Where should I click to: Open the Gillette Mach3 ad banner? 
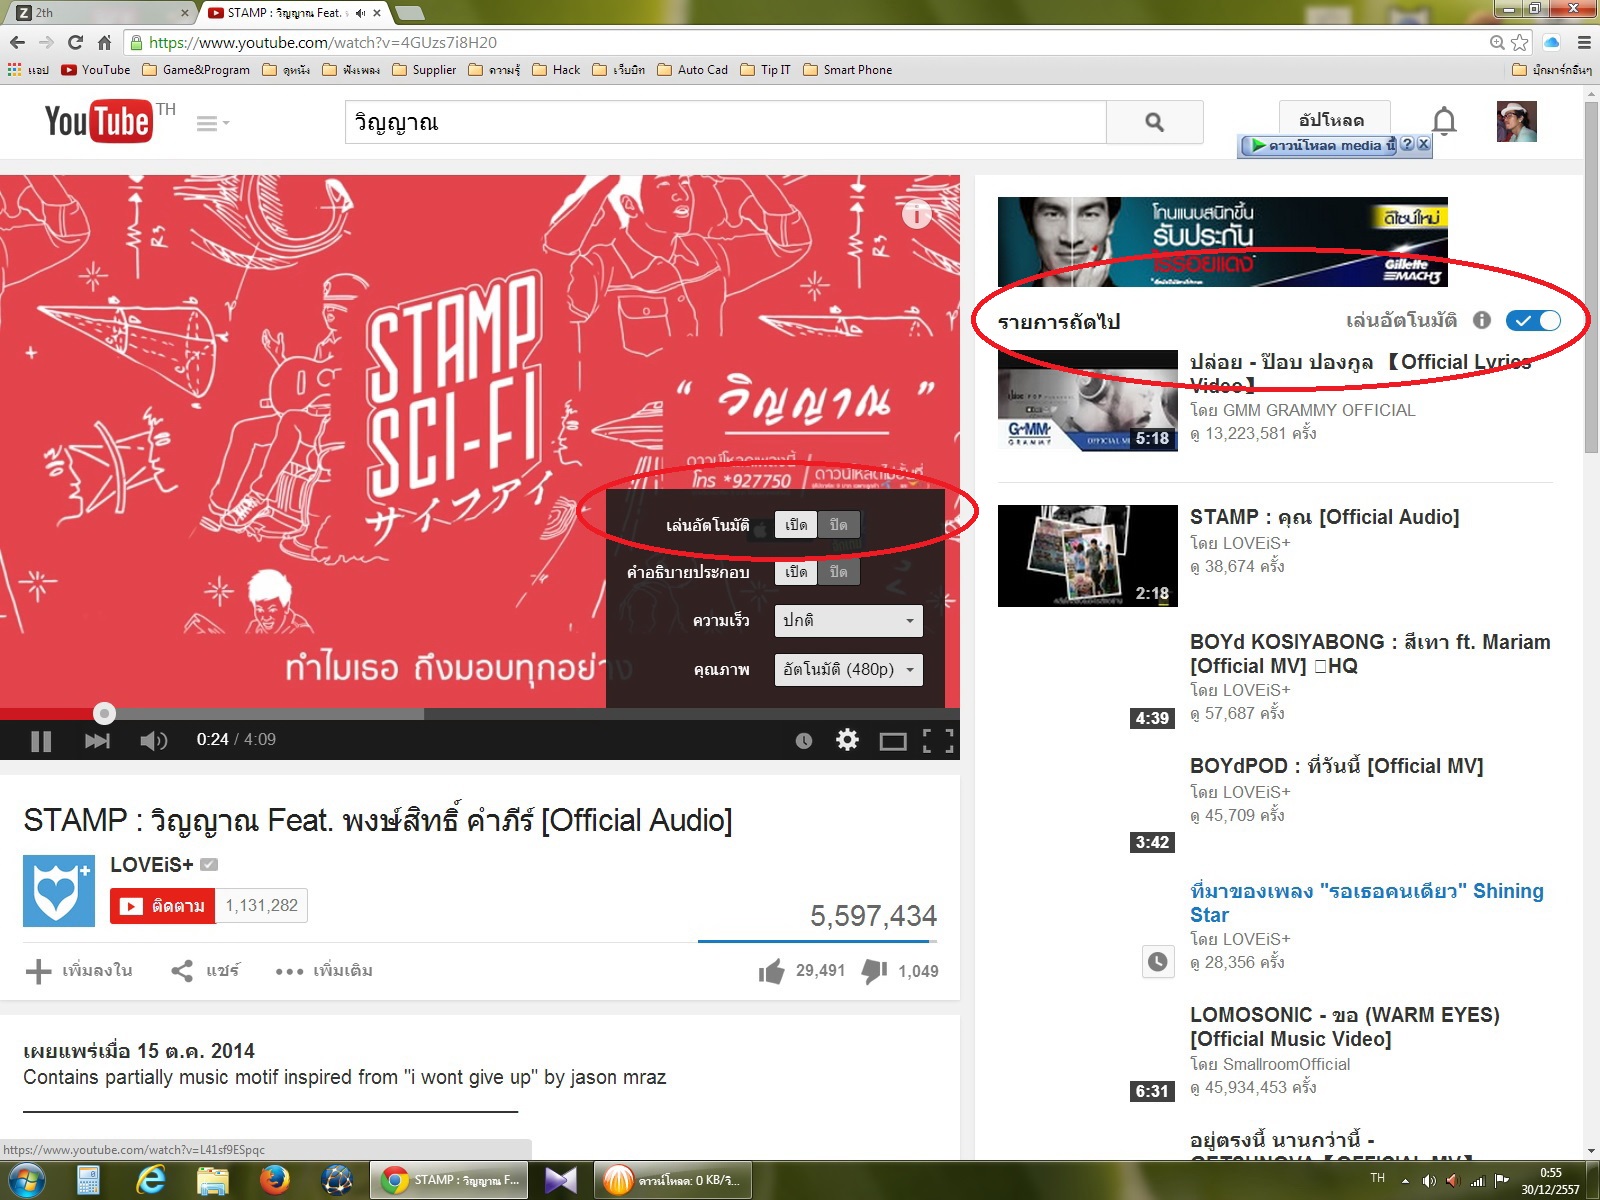pyautogui.click(x=1223, y=242)
